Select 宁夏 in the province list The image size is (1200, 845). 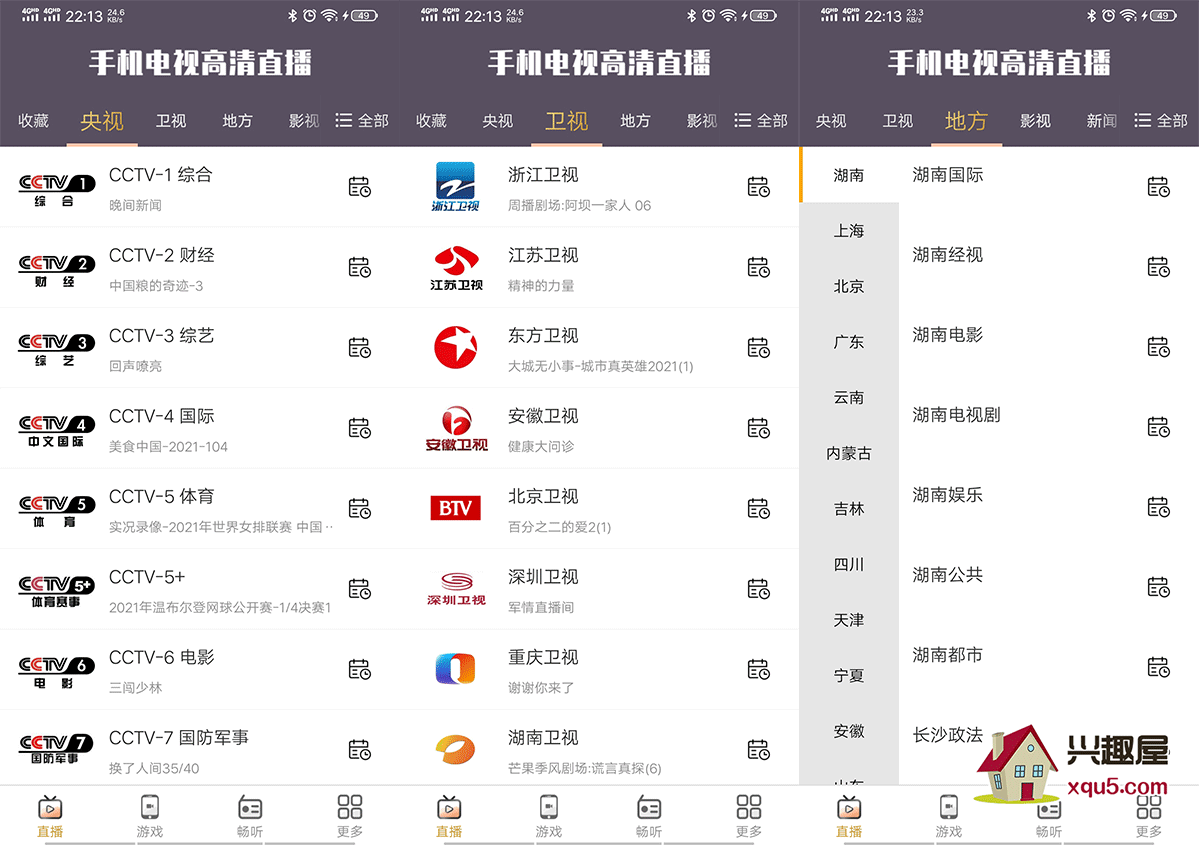849,676
